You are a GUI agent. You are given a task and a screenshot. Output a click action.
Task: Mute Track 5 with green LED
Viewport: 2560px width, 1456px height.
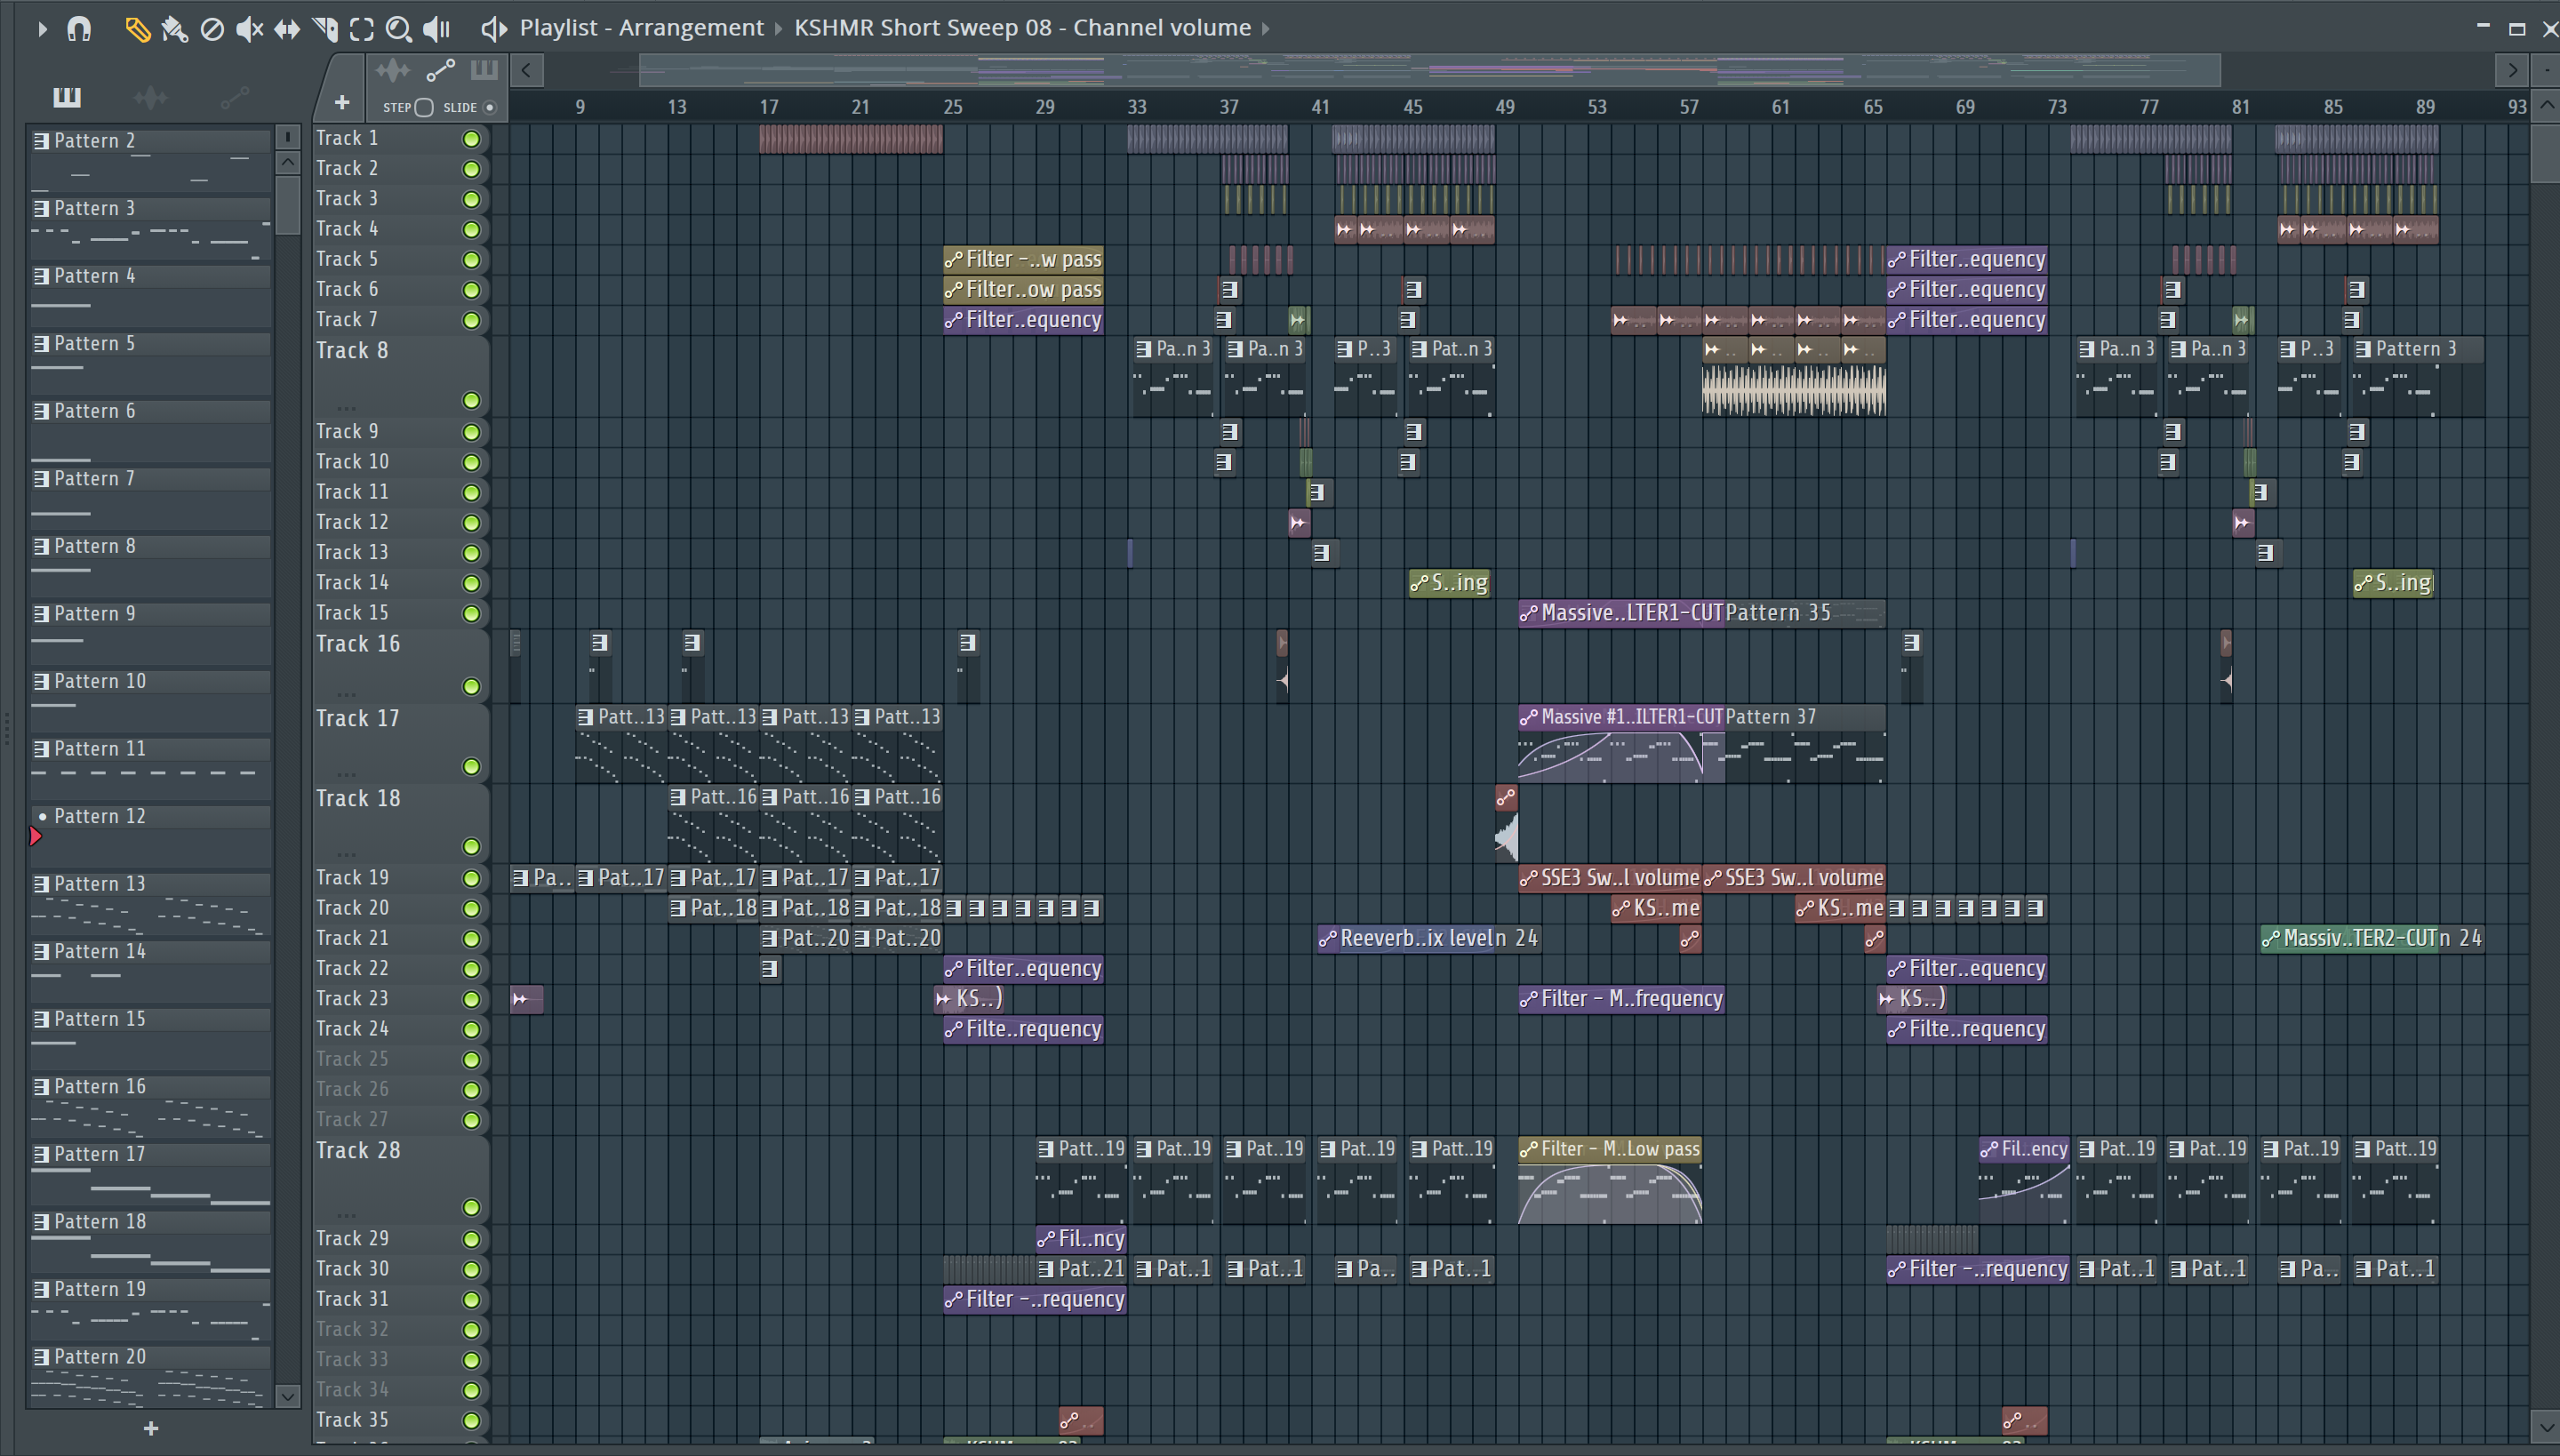(471, 260)
